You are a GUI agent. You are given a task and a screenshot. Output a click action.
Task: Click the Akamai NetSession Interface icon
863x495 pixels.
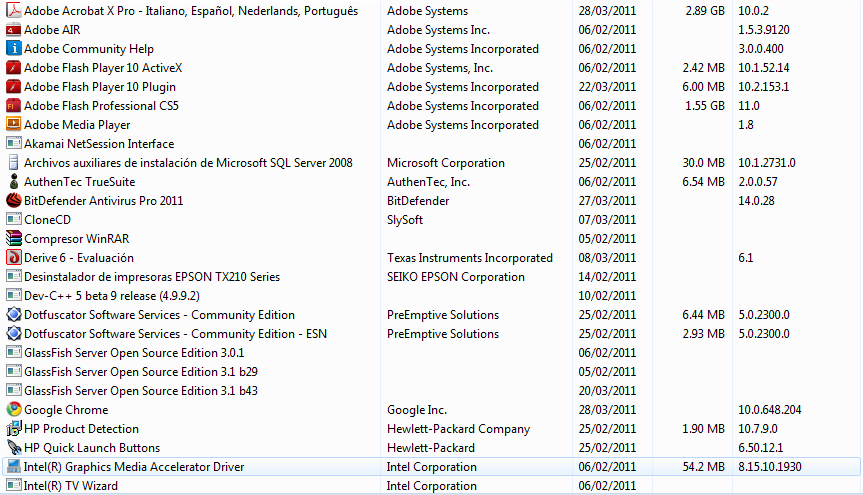coord(14,144)
